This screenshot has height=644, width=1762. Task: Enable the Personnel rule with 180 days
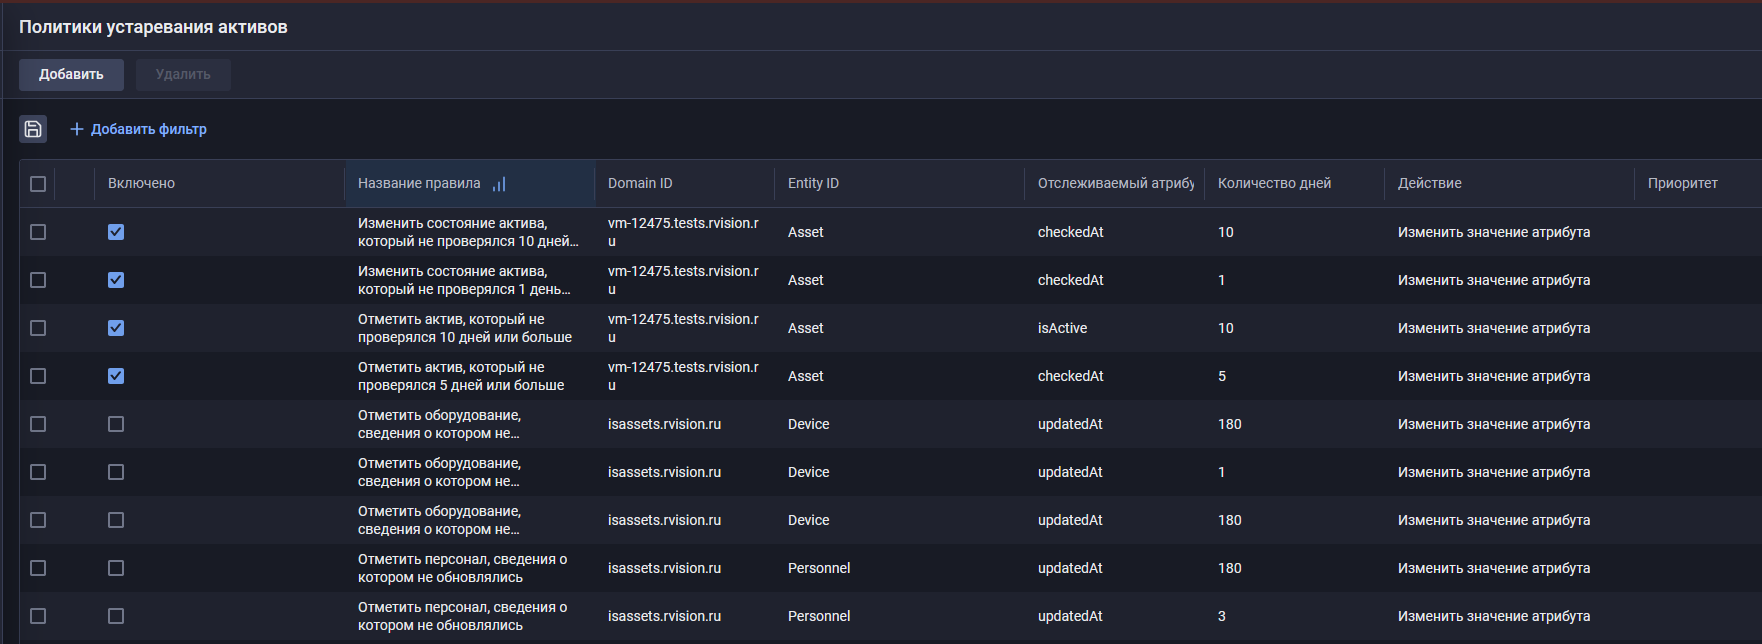coord(116,568)
